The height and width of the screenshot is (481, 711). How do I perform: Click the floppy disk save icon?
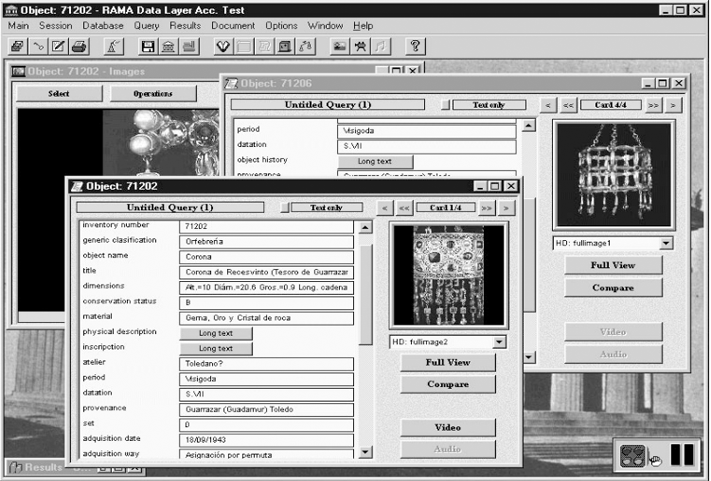point(148,46)
